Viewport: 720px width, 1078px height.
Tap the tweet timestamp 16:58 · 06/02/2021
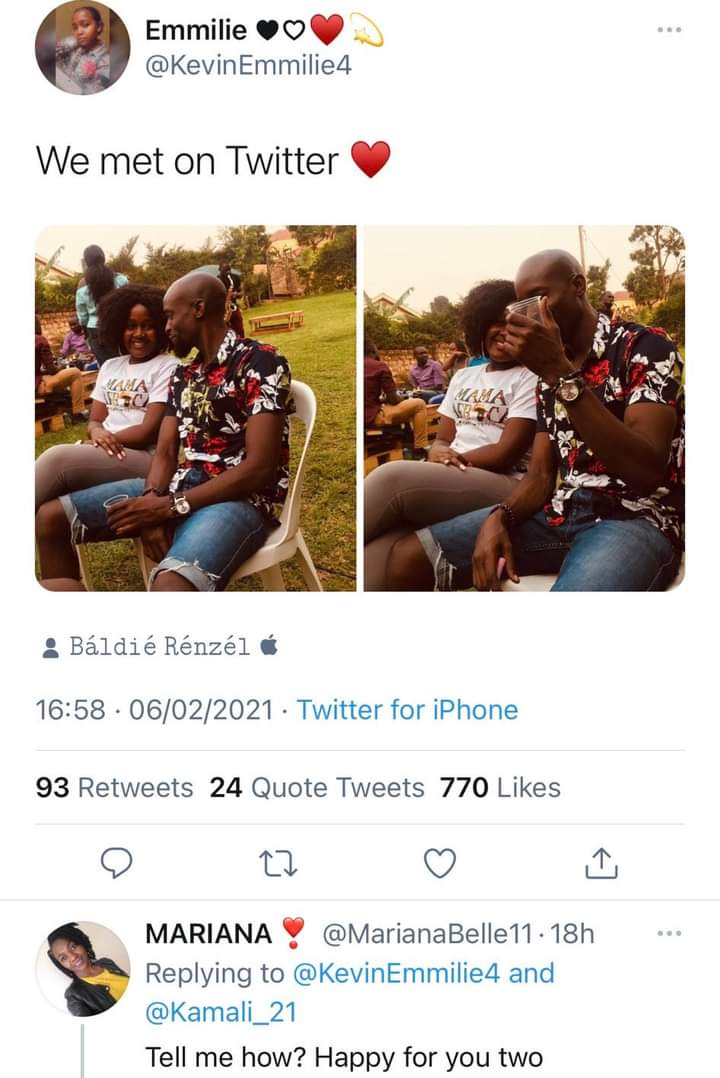153,710
